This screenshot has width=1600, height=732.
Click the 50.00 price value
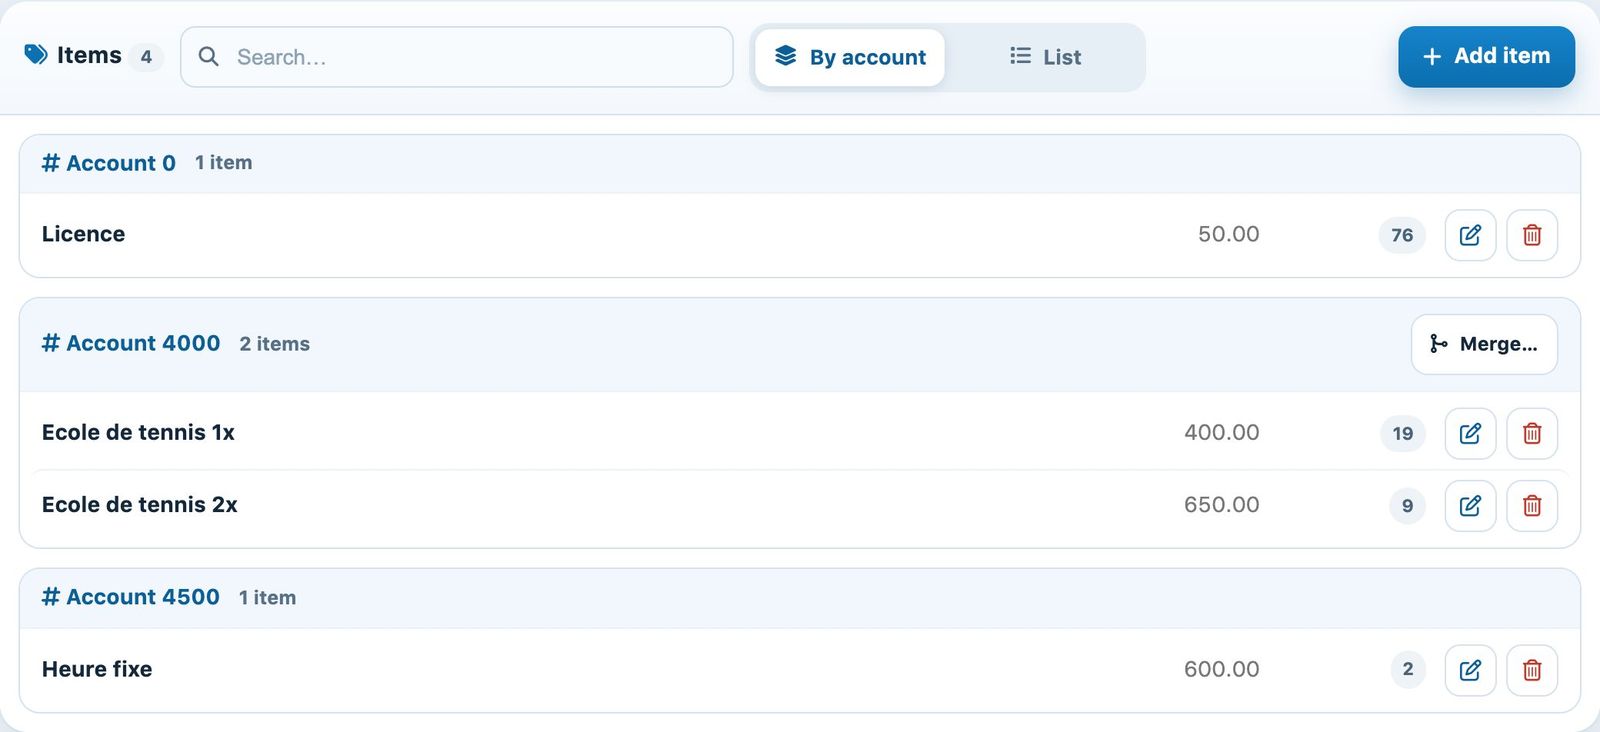(x=1229, y=234)
